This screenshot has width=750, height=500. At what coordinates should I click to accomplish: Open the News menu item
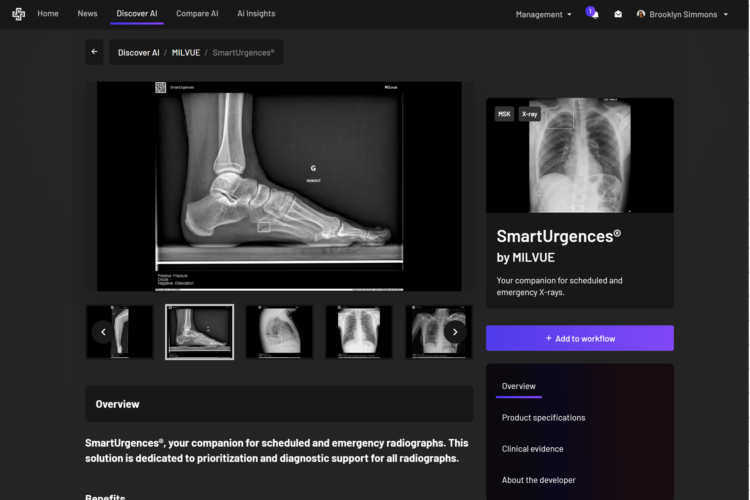(88, 13)
